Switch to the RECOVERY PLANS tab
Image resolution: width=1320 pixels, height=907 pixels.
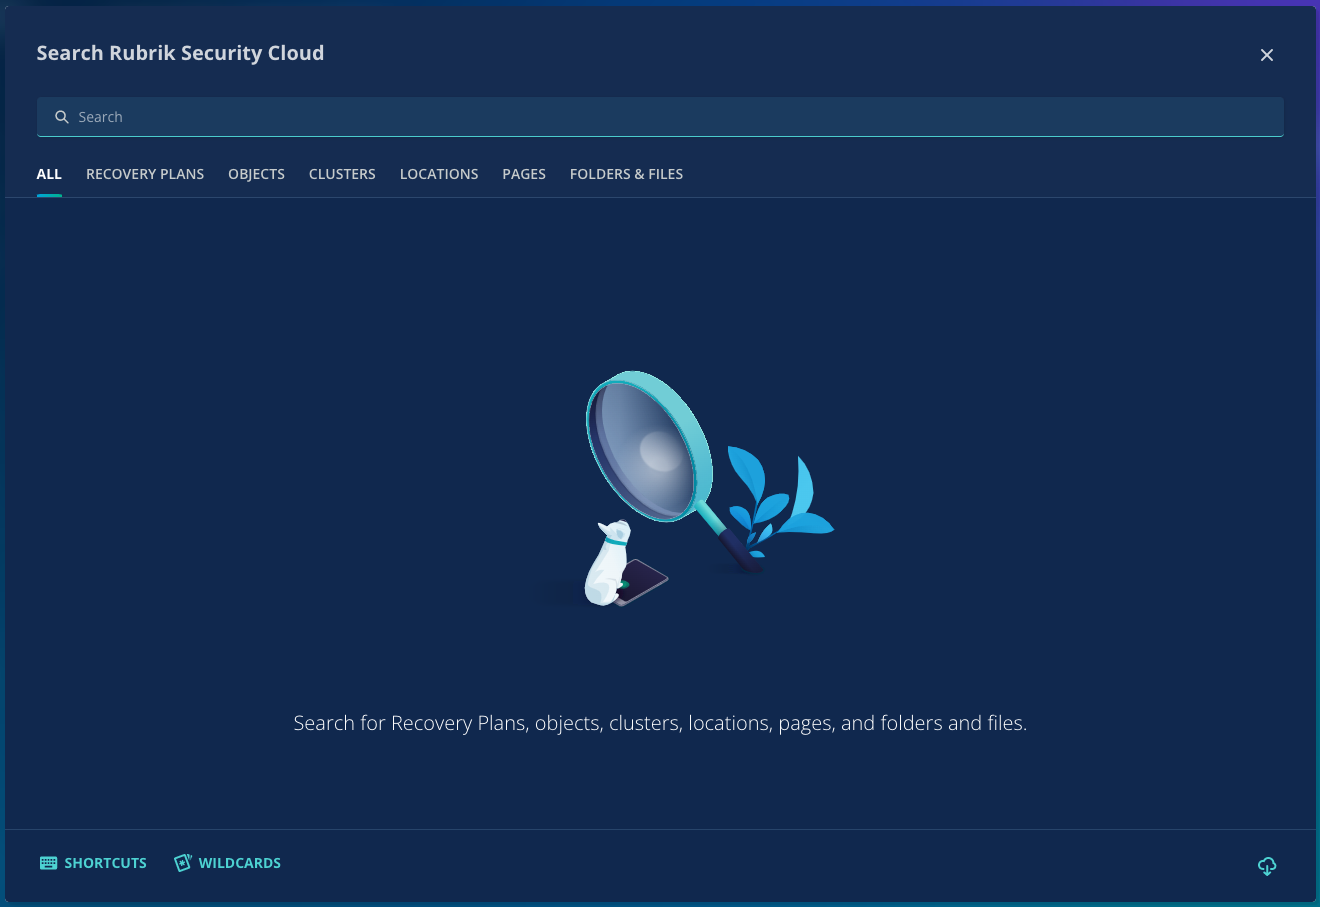point(145,174)
